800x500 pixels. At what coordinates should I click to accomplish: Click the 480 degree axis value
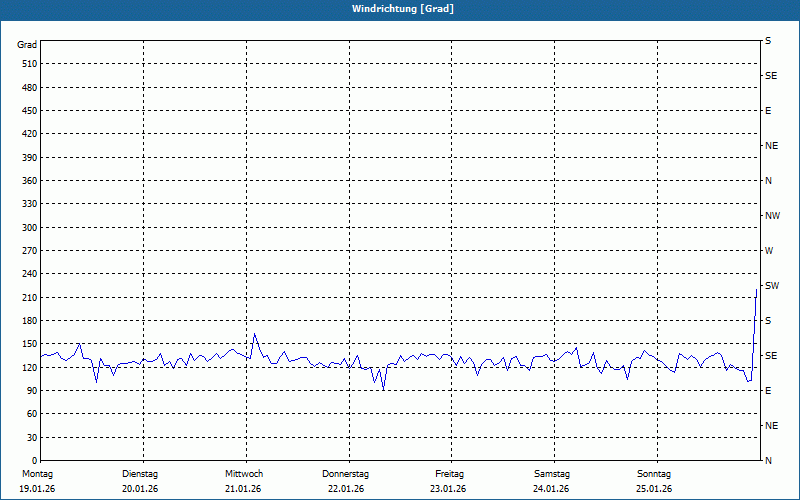(x=30, y=88)
